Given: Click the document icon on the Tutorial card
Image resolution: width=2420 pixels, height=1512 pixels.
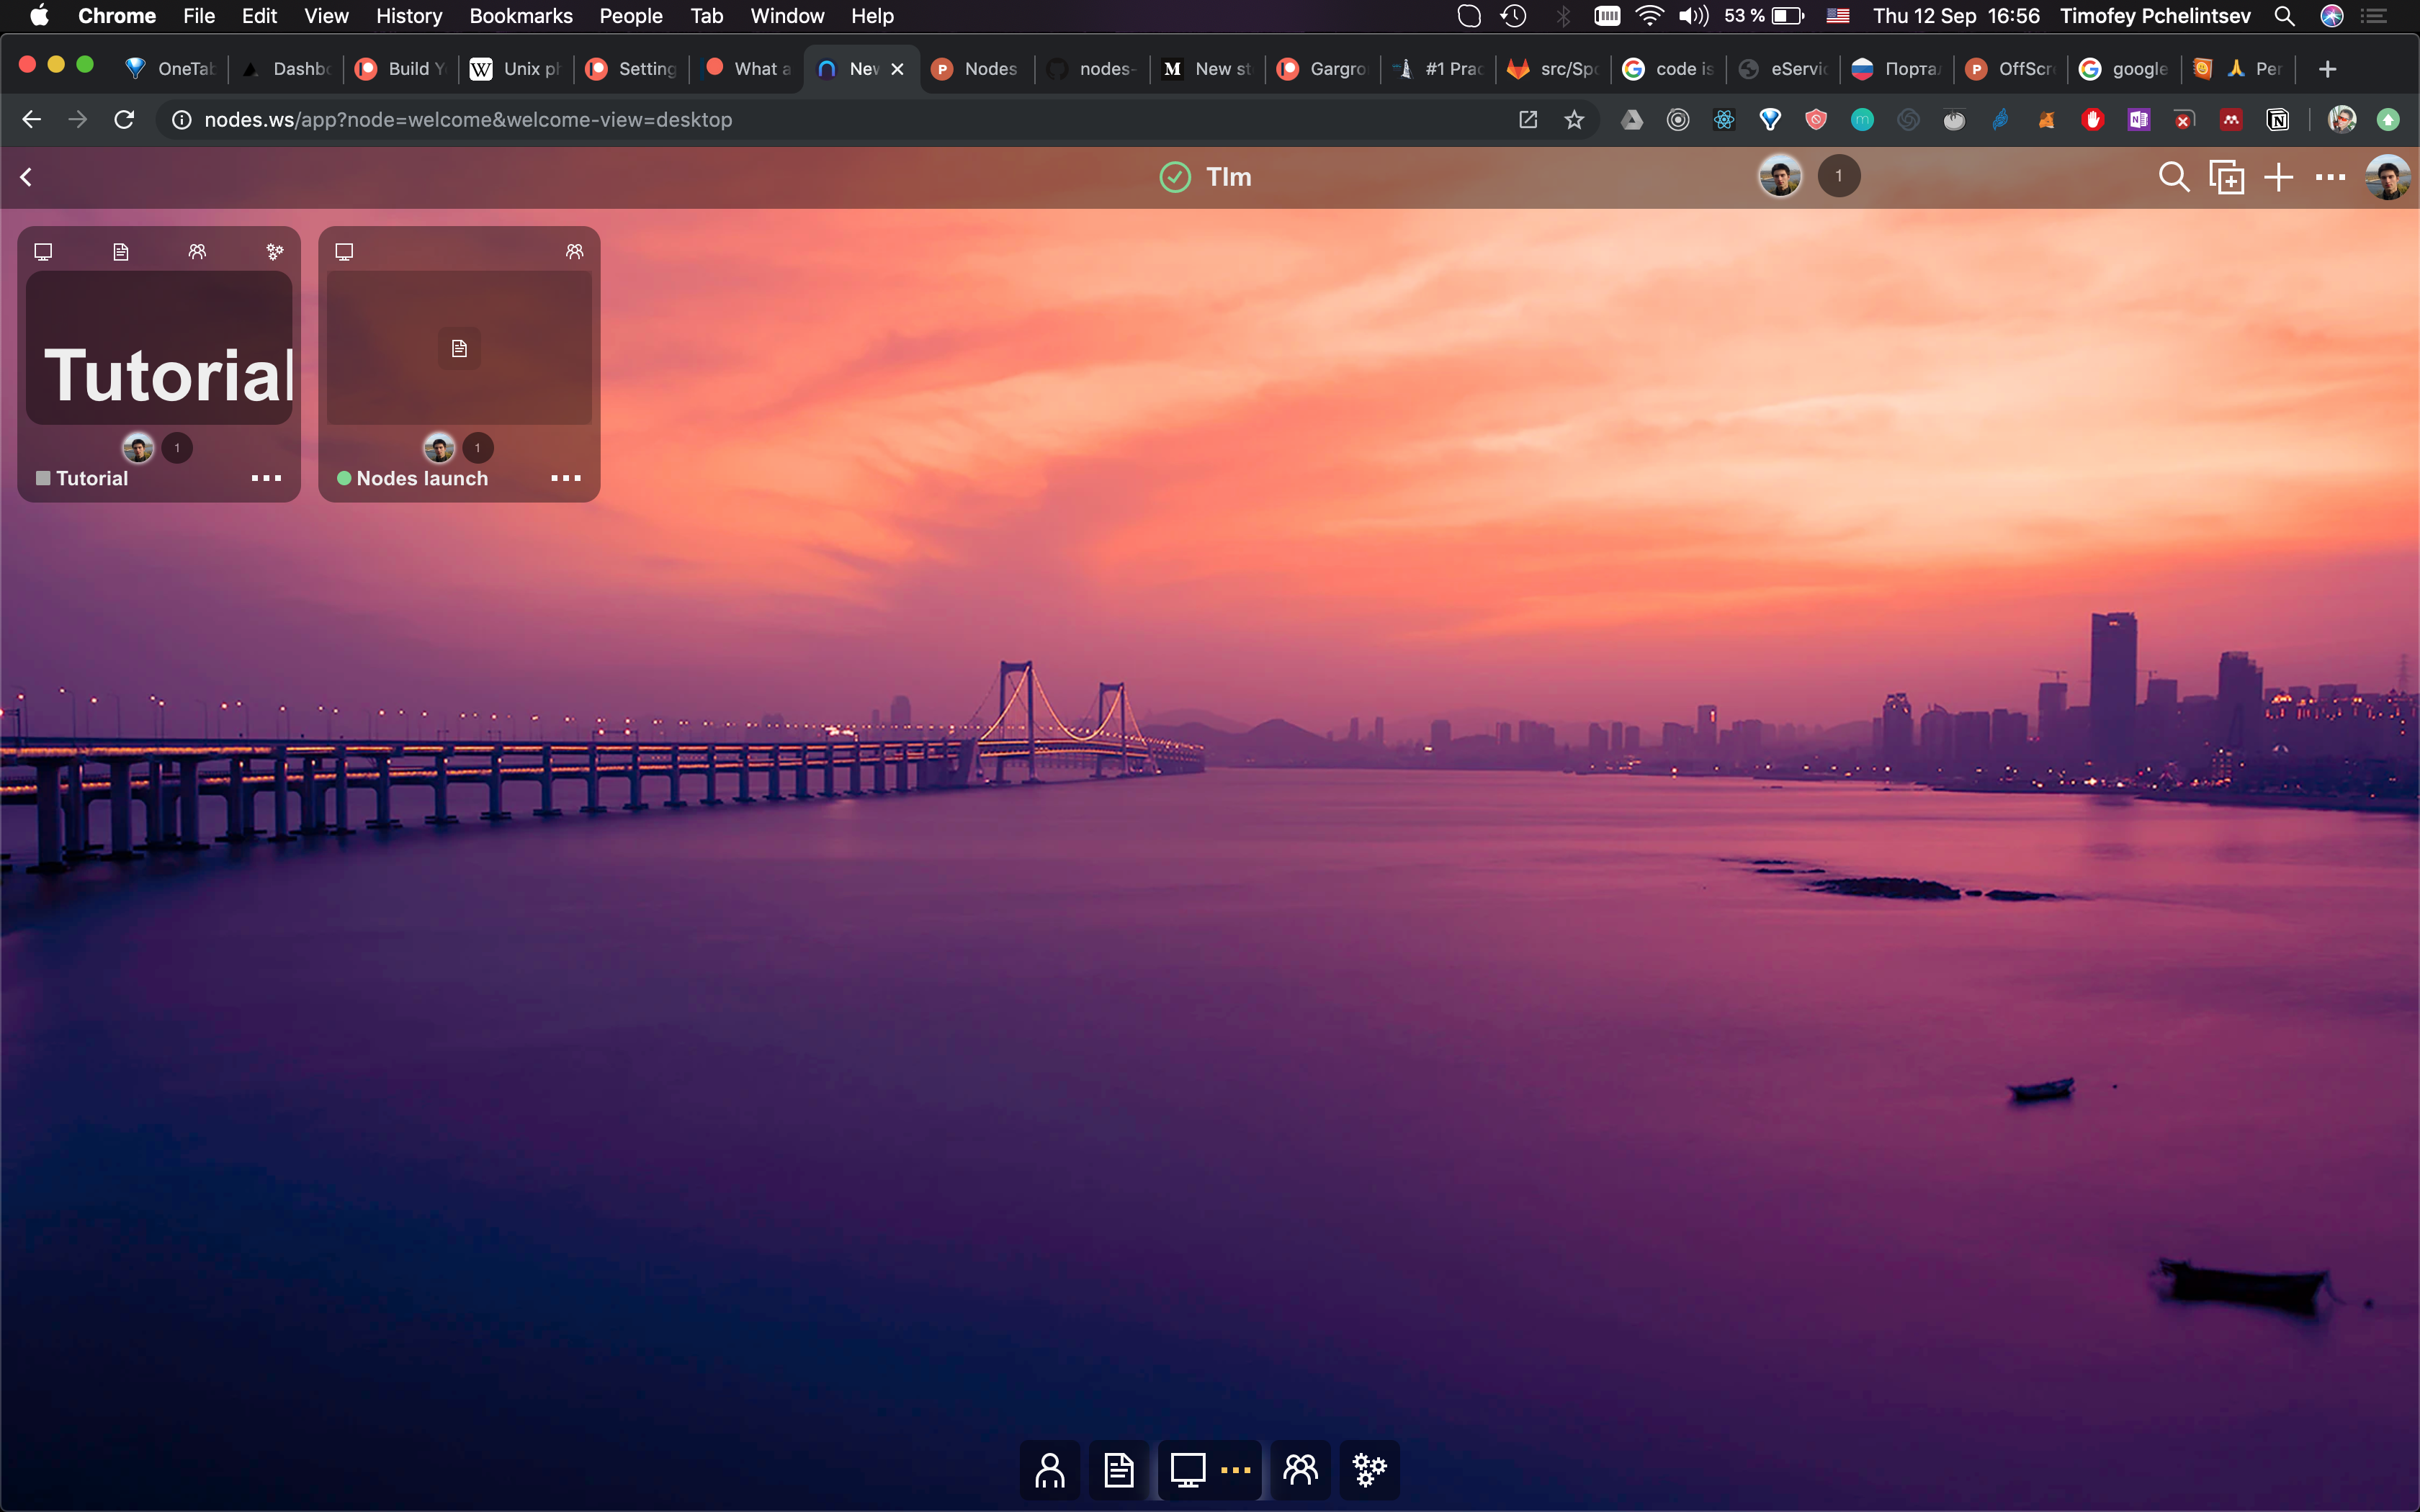Looking at the screenshot, I should pyautogui.click(x=120, y=251).
